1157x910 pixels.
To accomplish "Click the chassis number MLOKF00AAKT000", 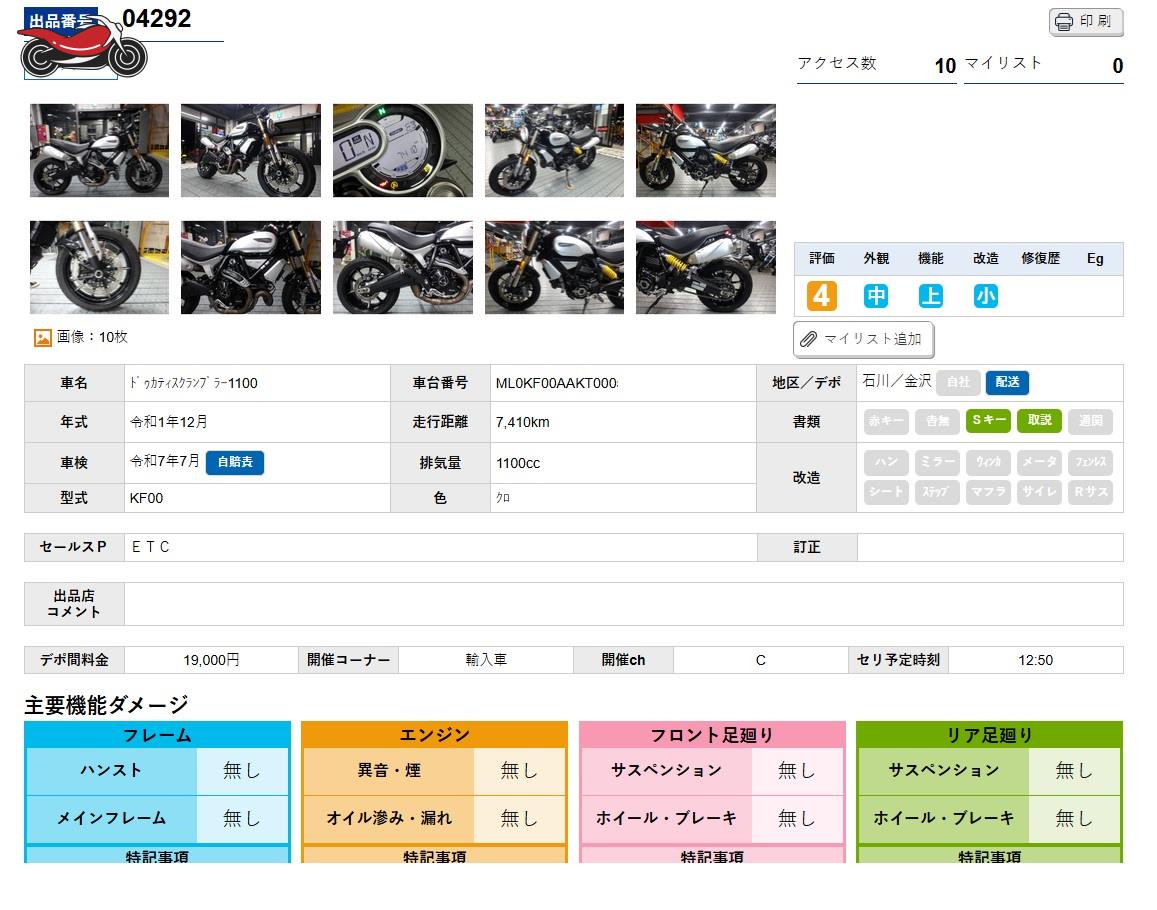I will coord(557,383).
